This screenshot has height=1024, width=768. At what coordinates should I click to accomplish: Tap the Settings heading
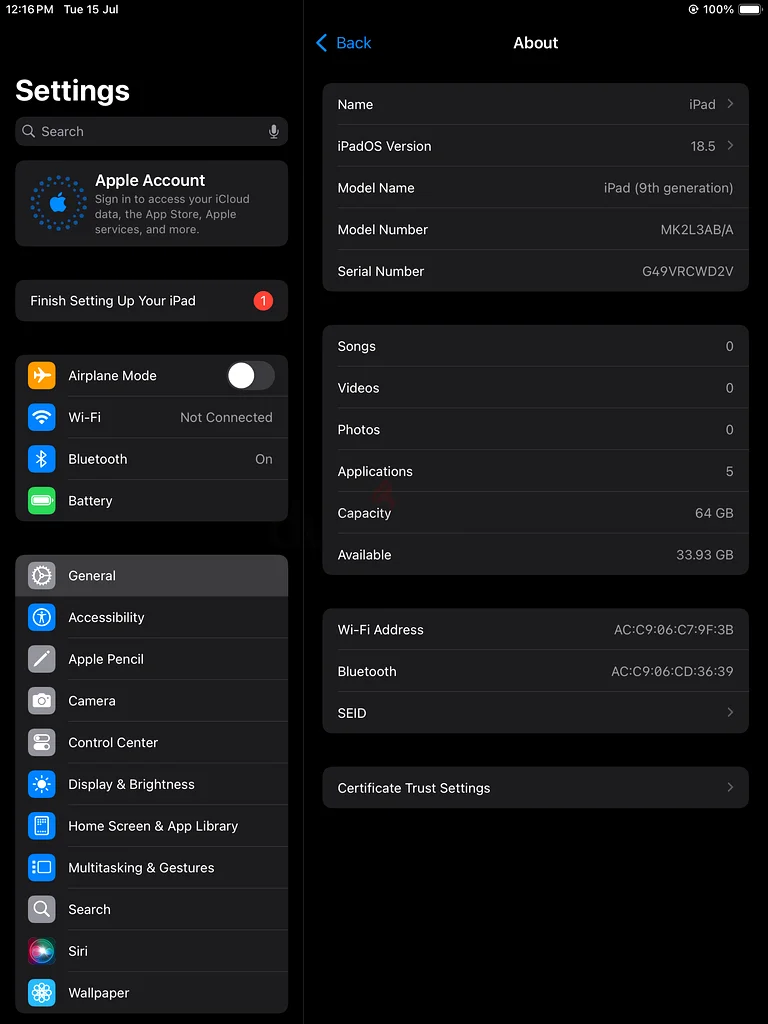pos(72,90)
